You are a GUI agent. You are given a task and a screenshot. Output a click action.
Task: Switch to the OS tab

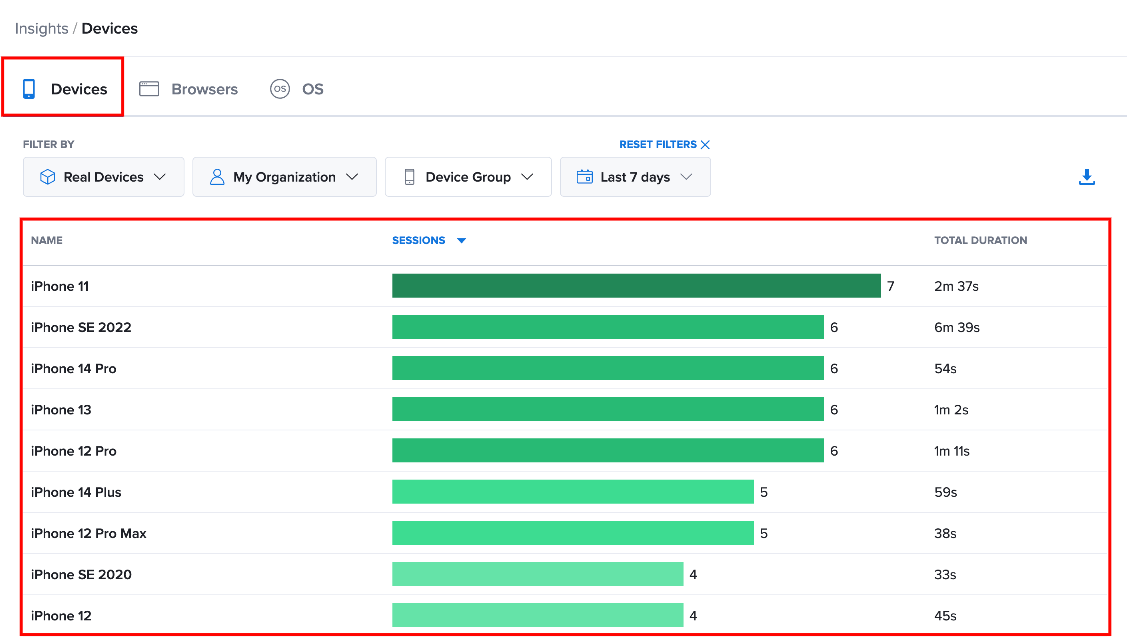(x=297, y=89)
